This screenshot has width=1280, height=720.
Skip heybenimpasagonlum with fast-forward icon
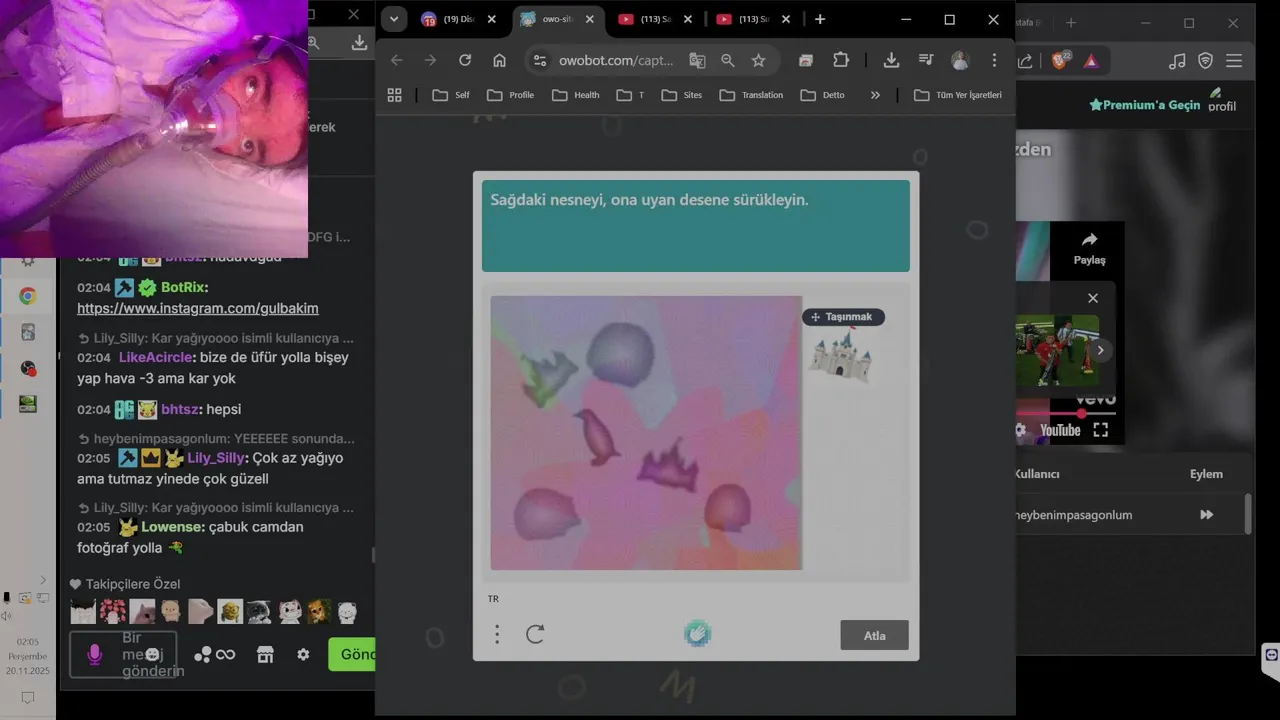1207,515
